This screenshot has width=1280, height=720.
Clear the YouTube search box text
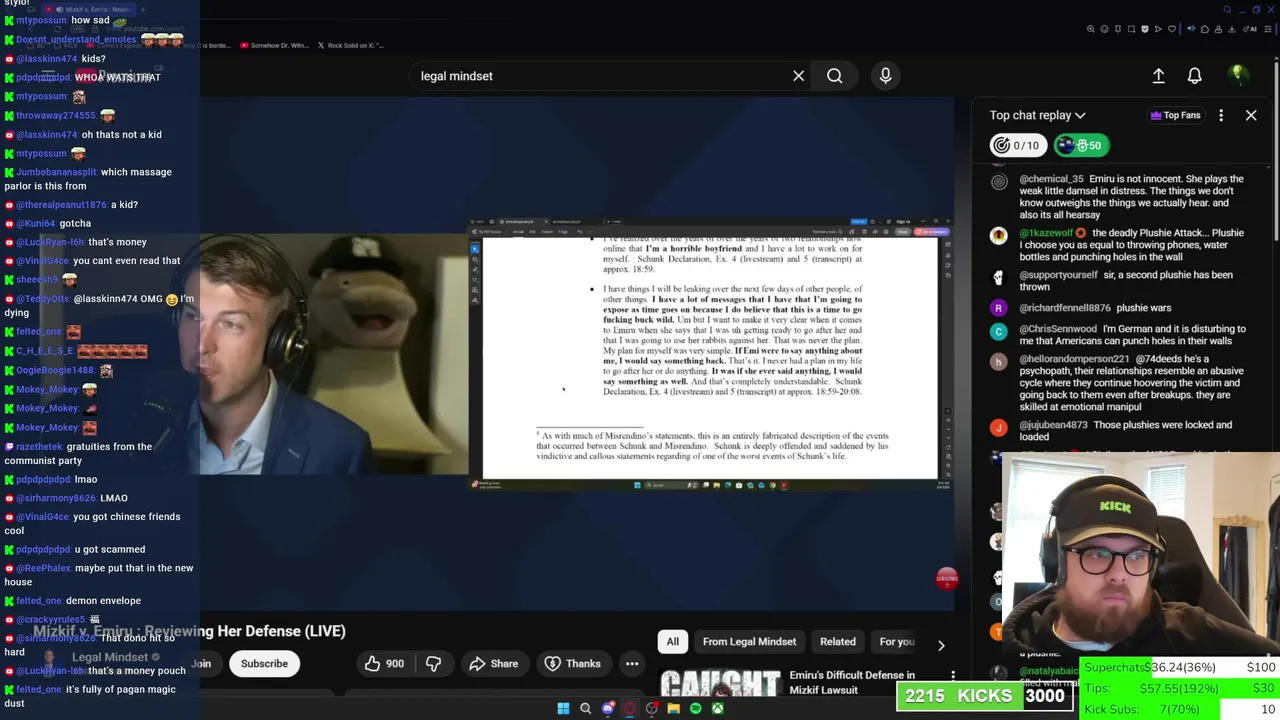pyautogui.click(x=798, y=76)
